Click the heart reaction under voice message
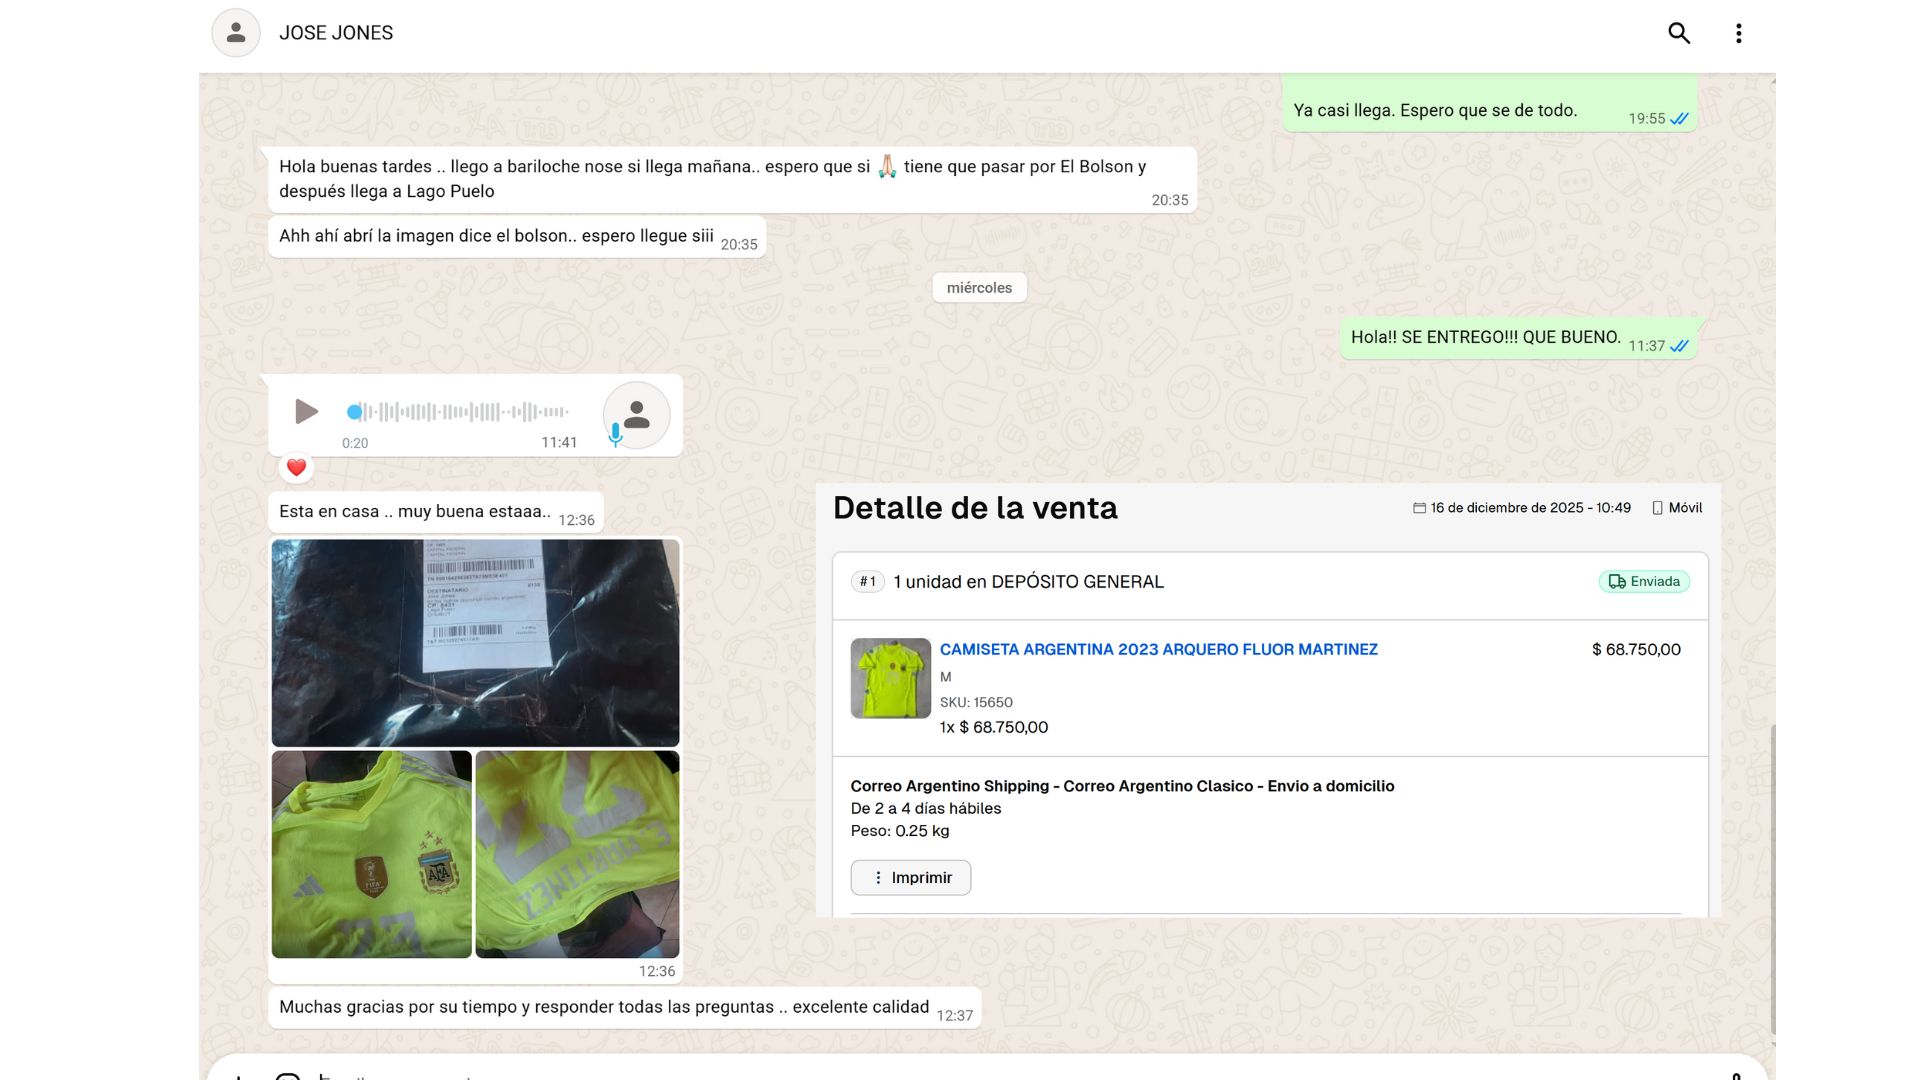The image size is (1920, 1080). 296,467
